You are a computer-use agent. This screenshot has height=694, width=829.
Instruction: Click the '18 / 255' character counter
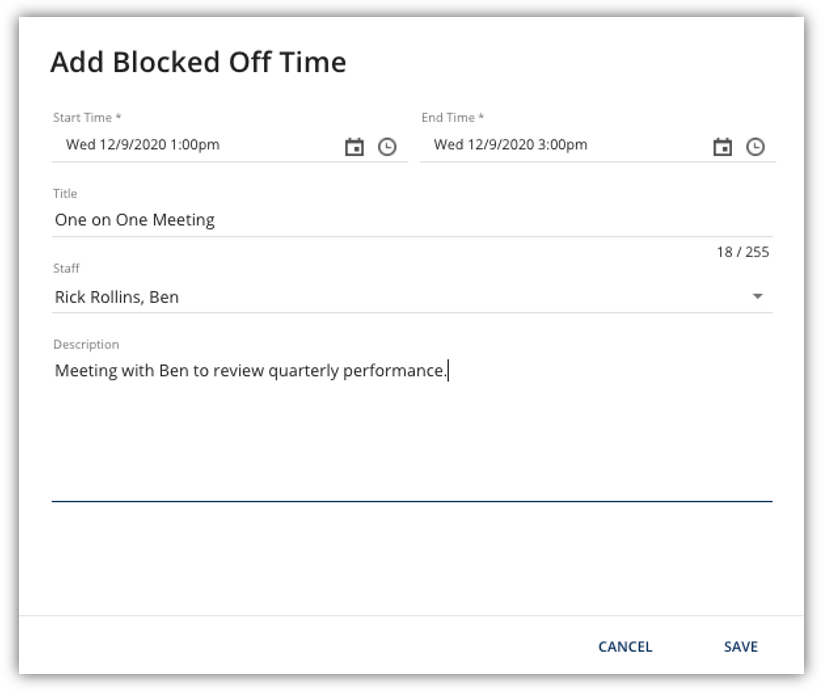pos(742,252)
